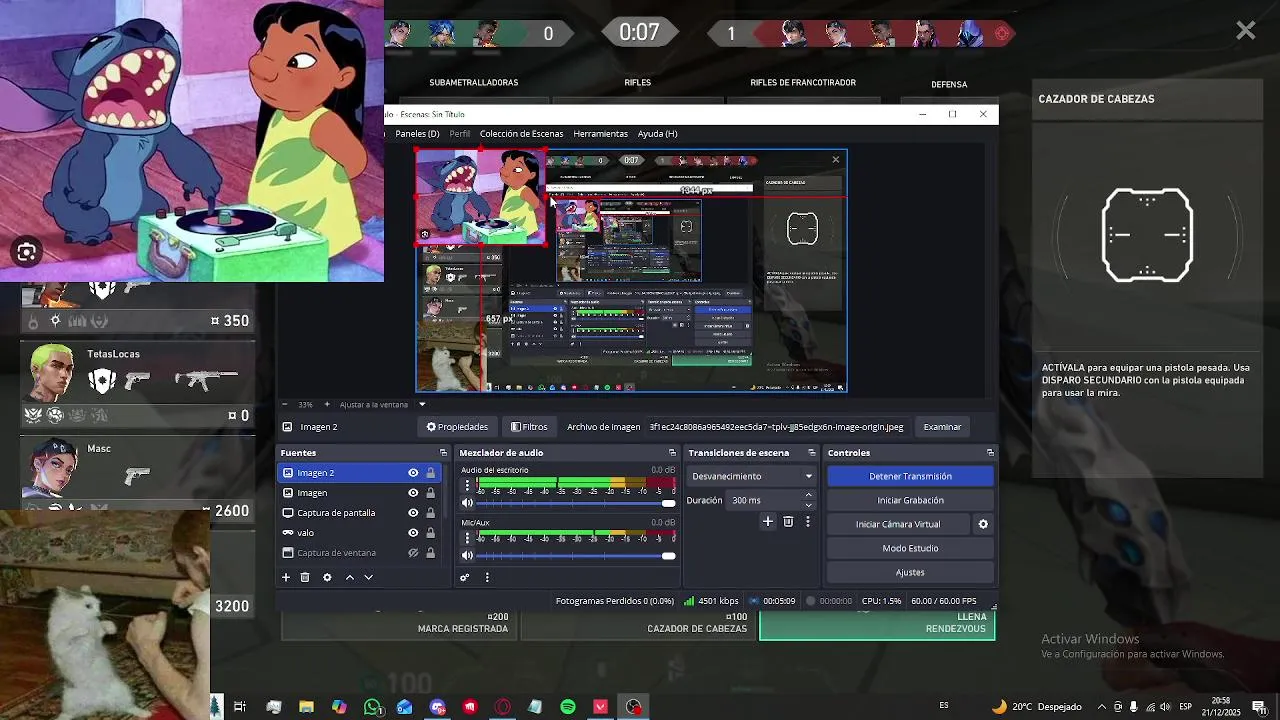
Task: Open advanced audio properties gears icon
Action: click(x=465, y=577)
